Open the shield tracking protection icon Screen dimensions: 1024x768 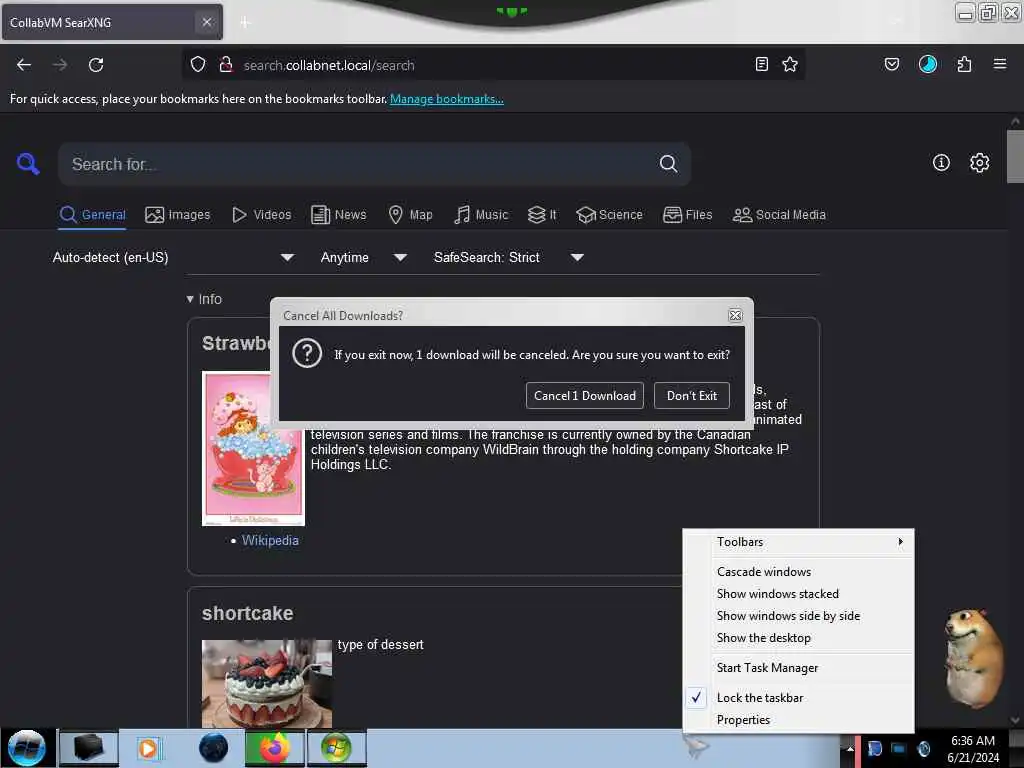[x=198, y=65]
